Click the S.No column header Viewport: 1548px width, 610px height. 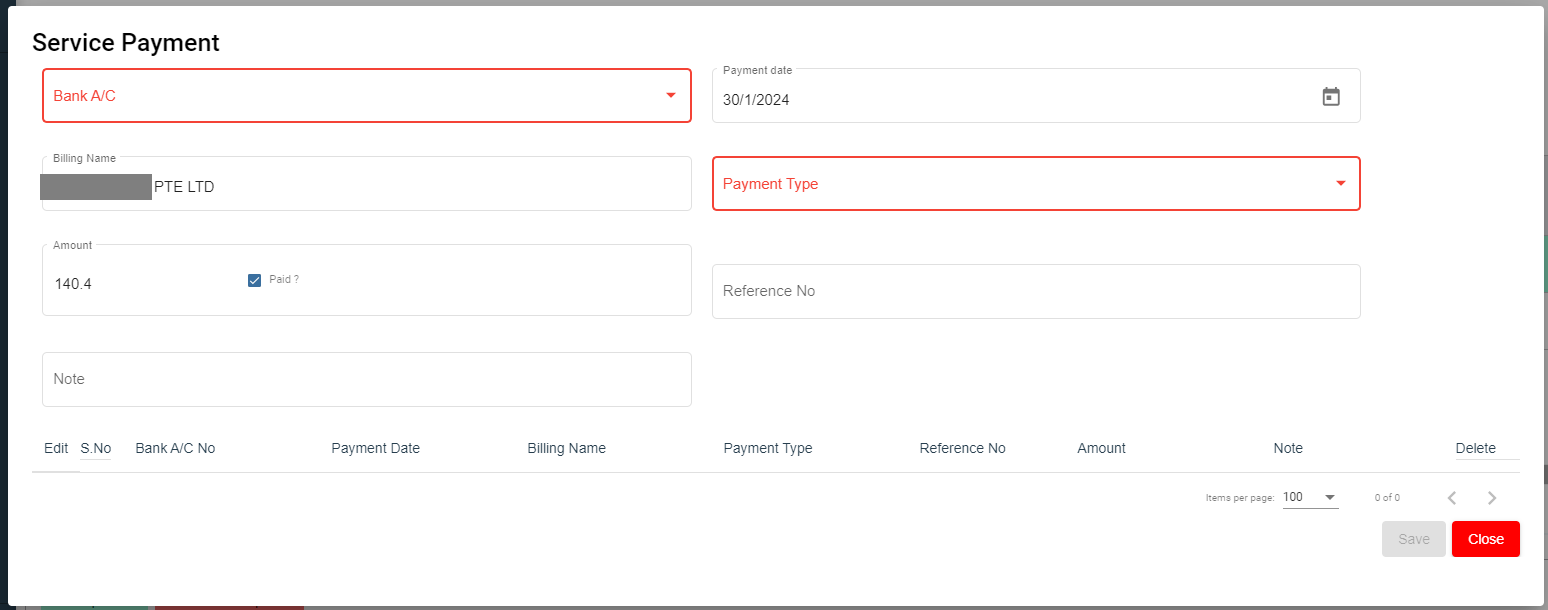(x=96, y=448)
